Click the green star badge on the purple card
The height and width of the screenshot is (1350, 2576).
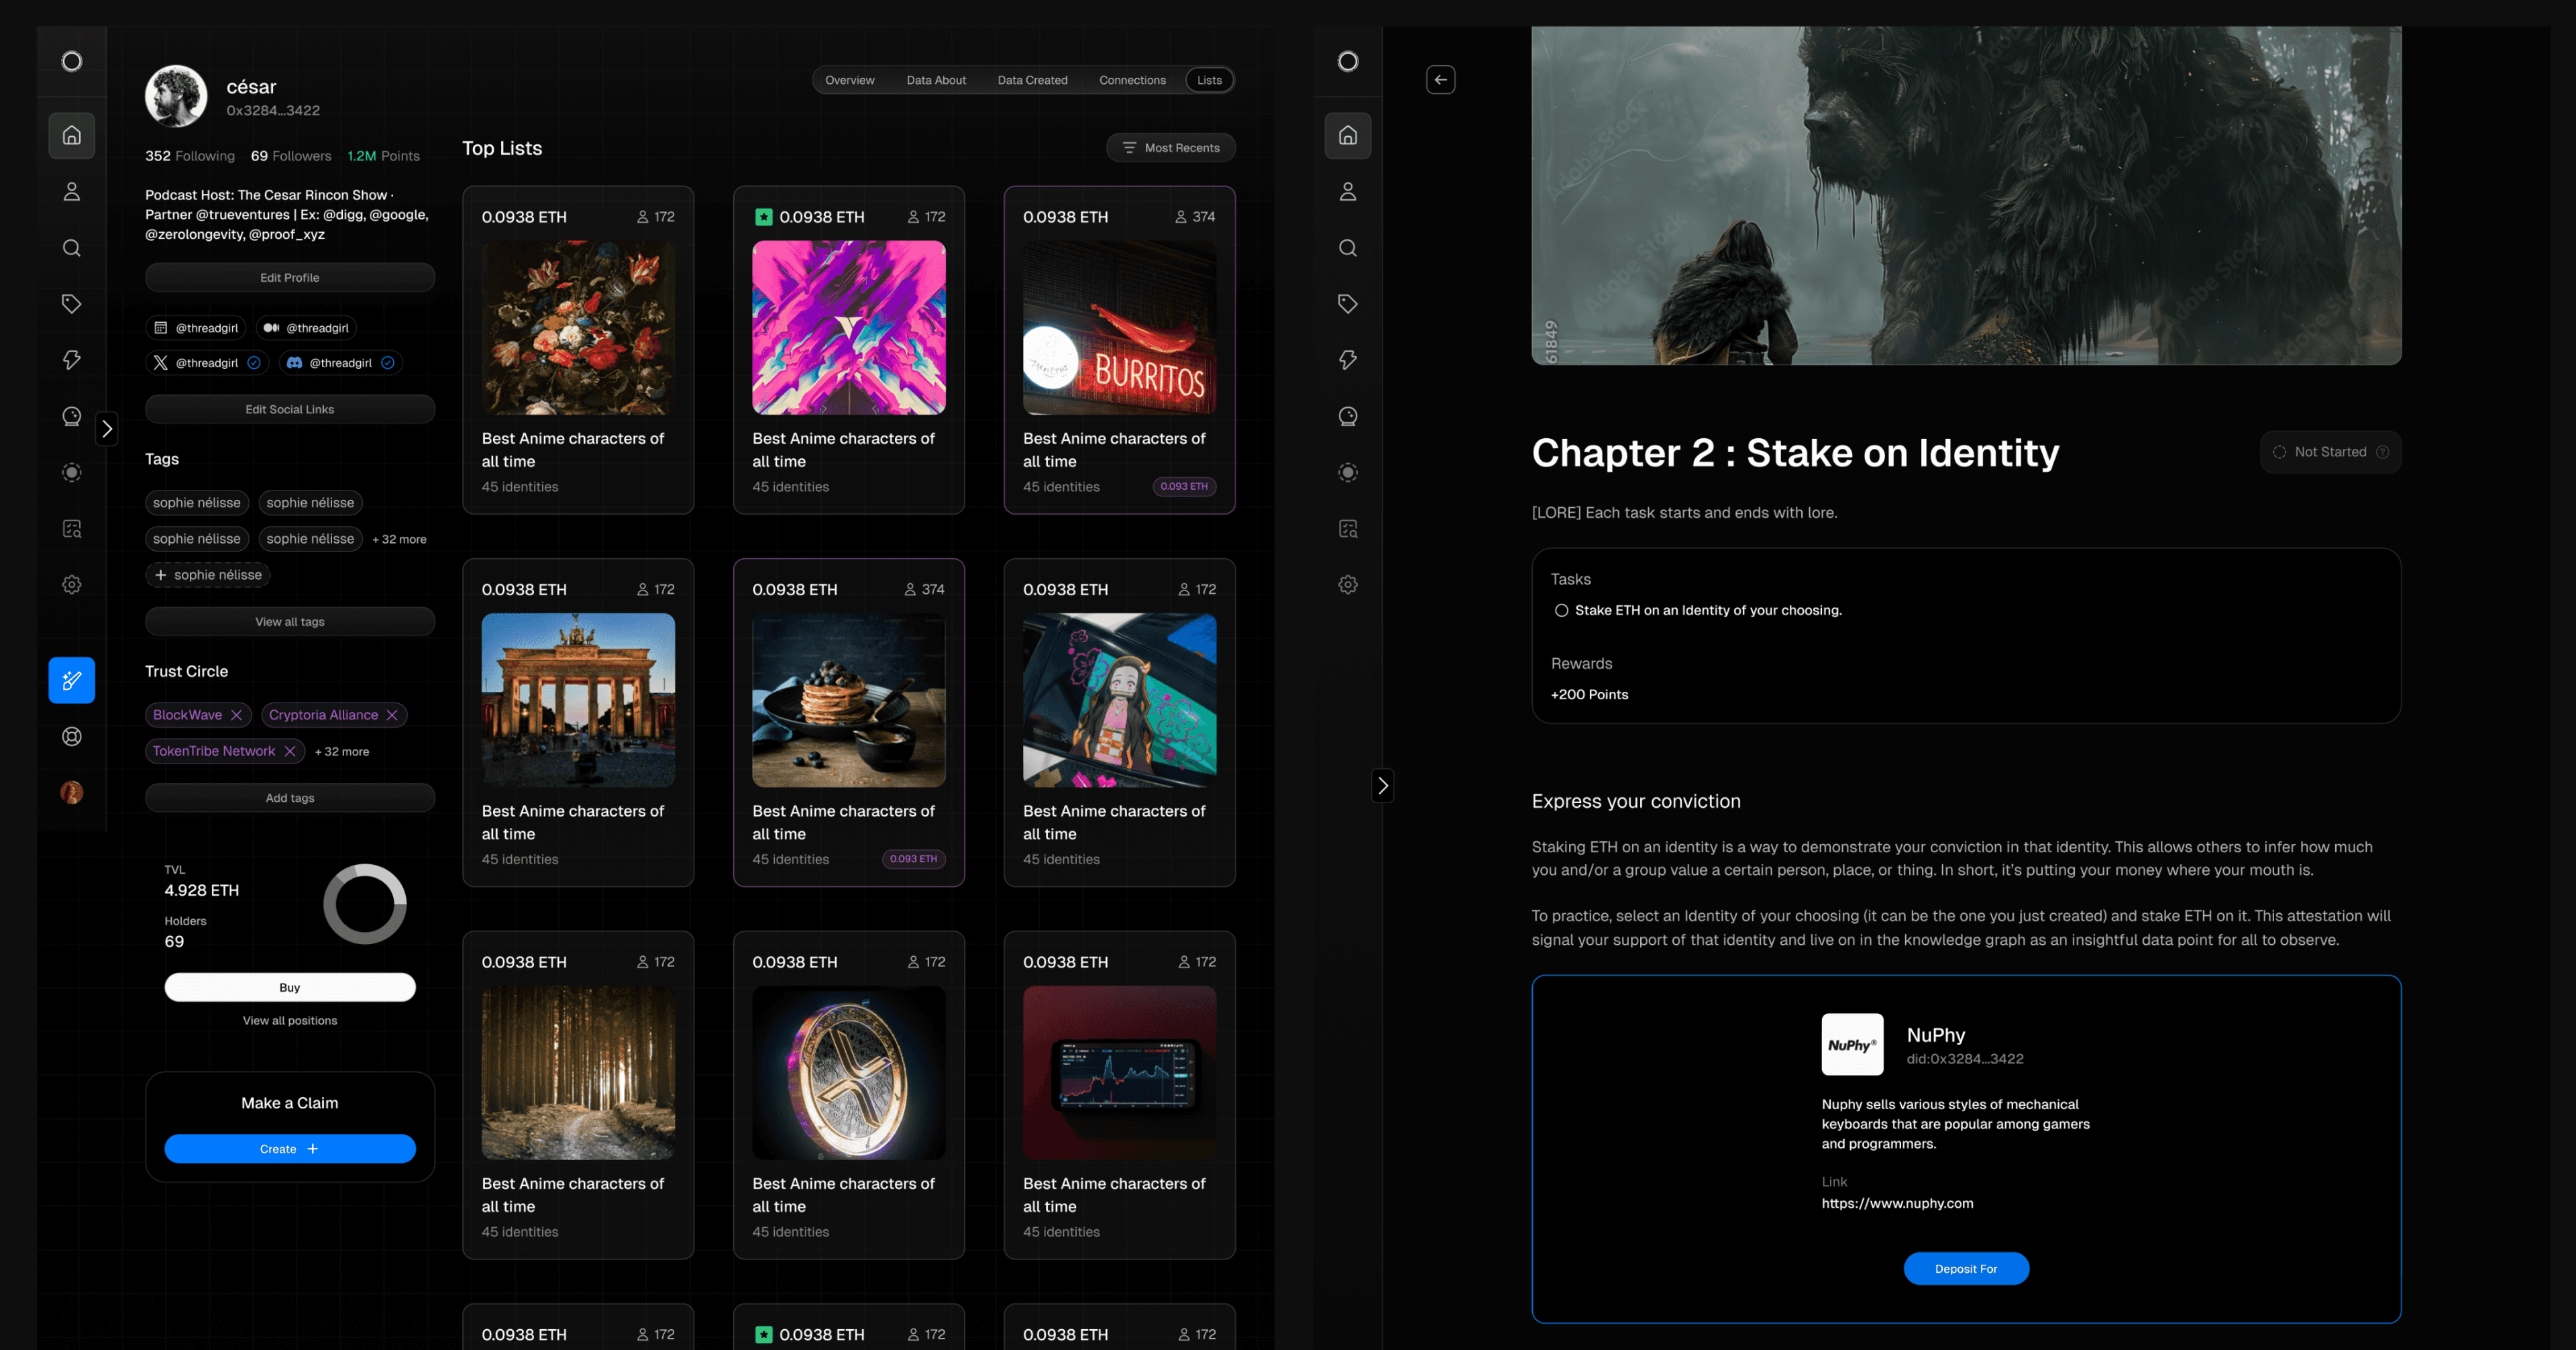[764, 216]
